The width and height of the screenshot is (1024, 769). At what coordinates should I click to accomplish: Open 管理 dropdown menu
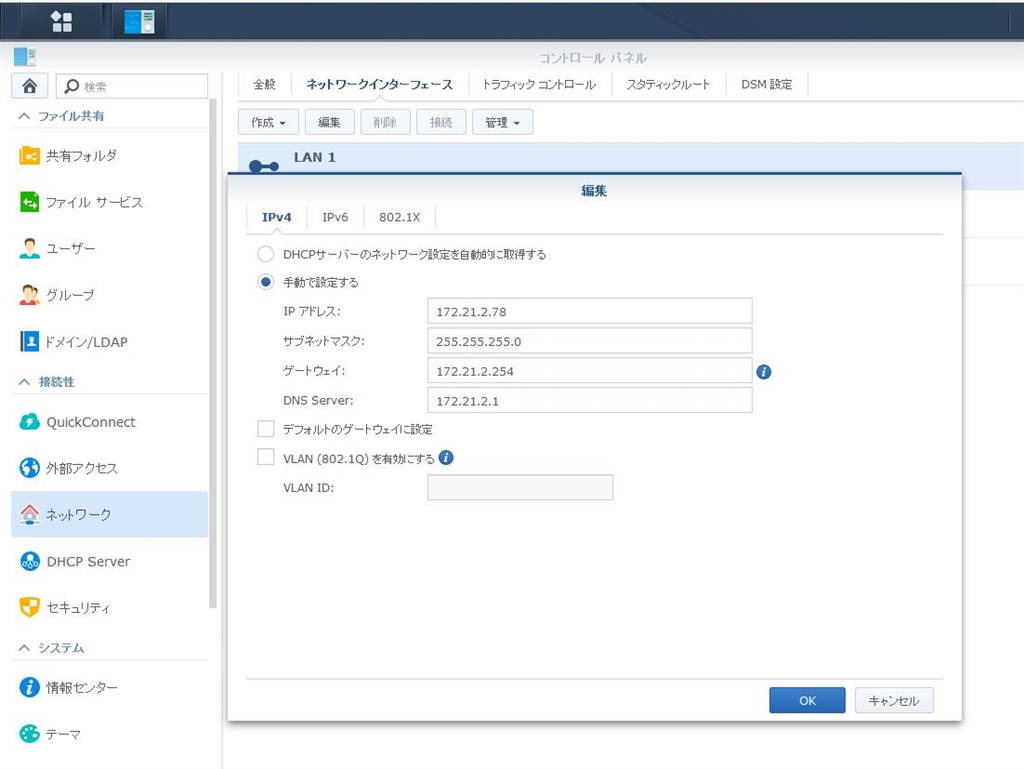coord(502,122)
